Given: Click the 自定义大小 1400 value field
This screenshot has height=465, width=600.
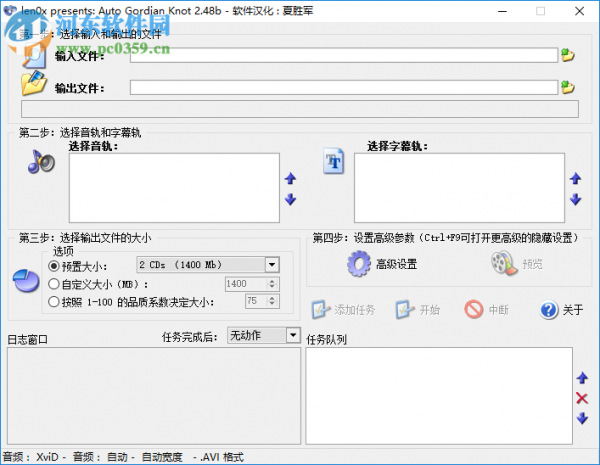Looking at the screenshot, I should tap(246, 284).
